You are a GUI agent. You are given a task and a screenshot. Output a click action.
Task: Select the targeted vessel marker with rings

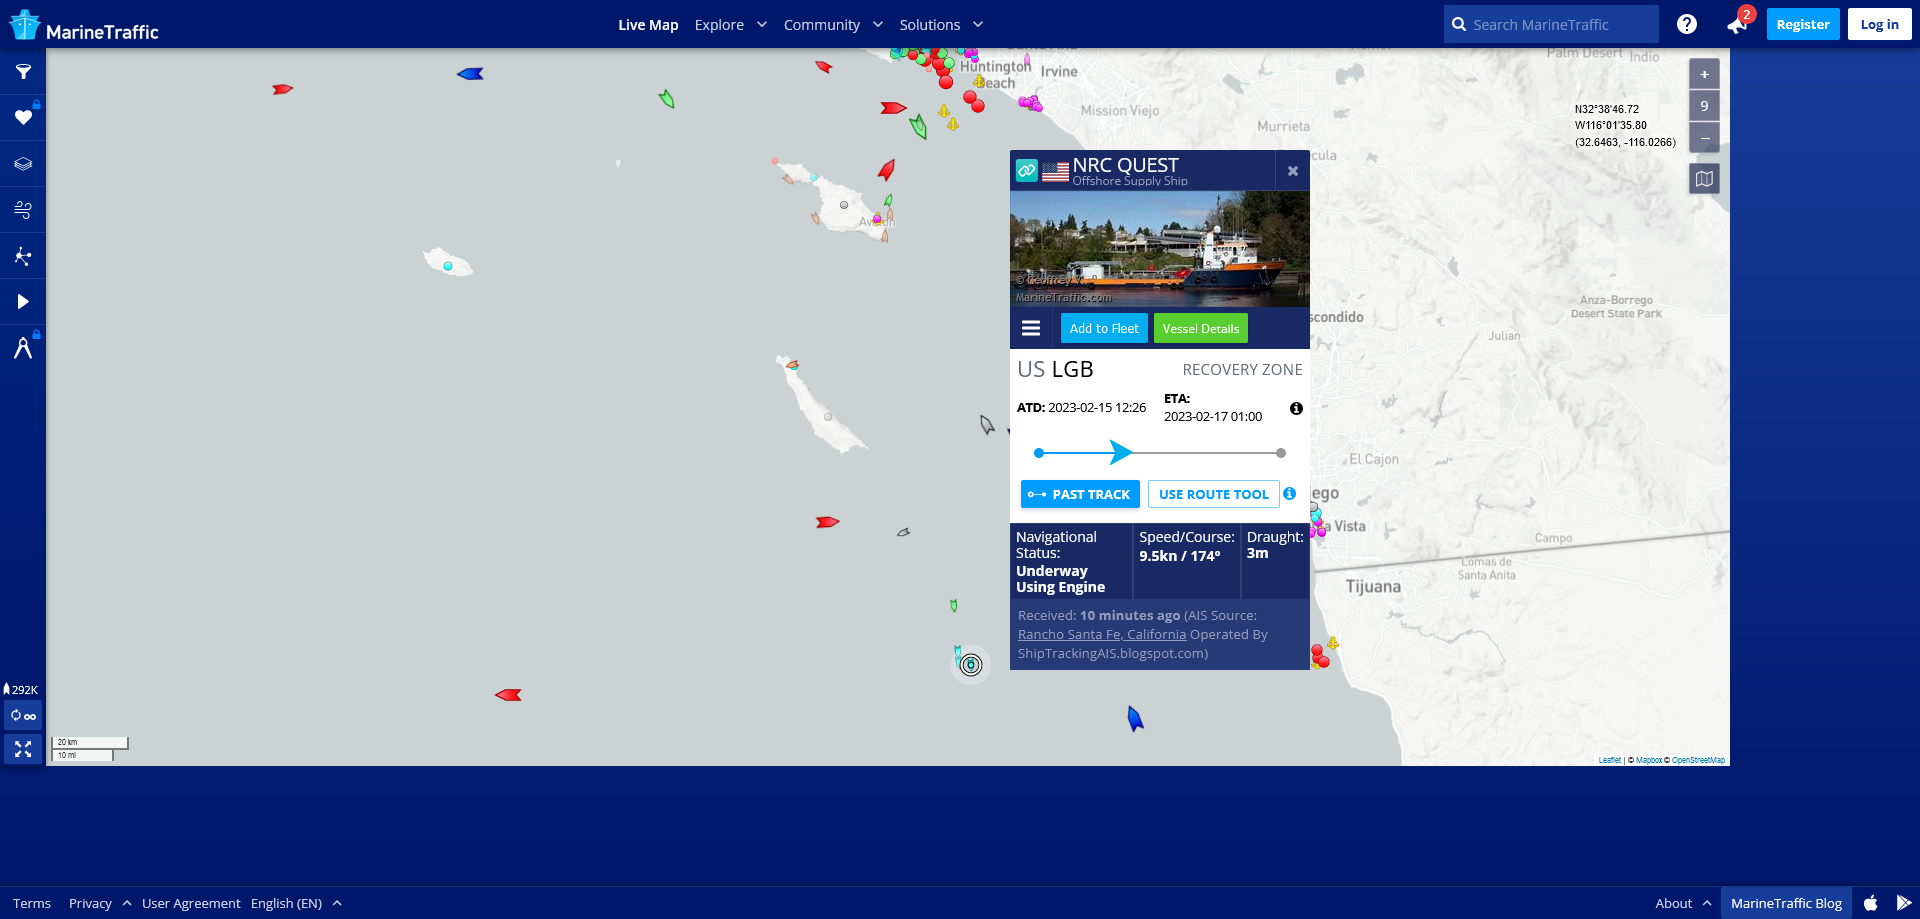pyautogui.click(x=971, y=665)
